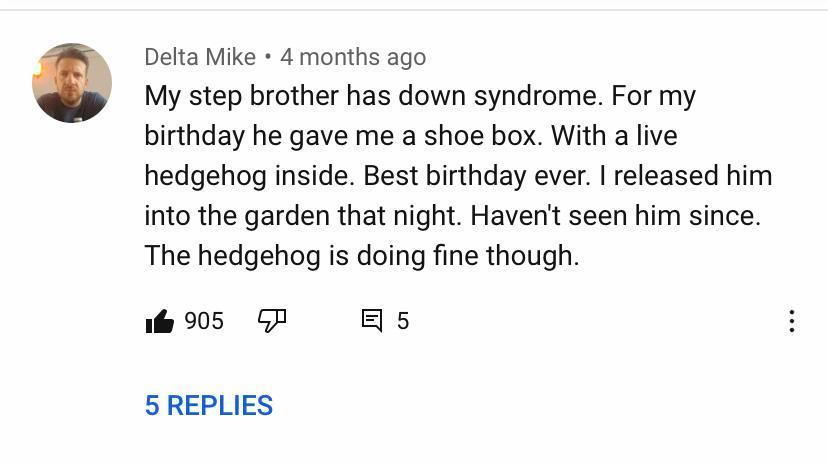
Task: Click the line starting "hedgehog inside"
Action: 458,176
